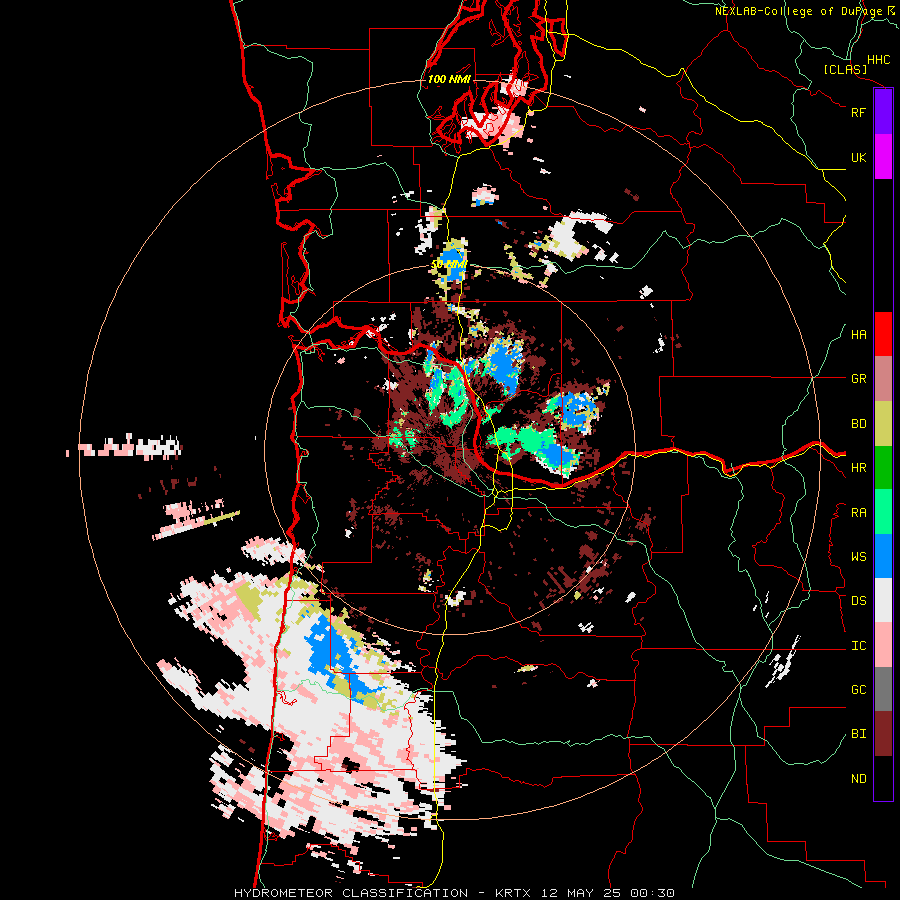900x900 pixels.
Task: Click the HA red legend swatch
Action: tap(883, 334)
